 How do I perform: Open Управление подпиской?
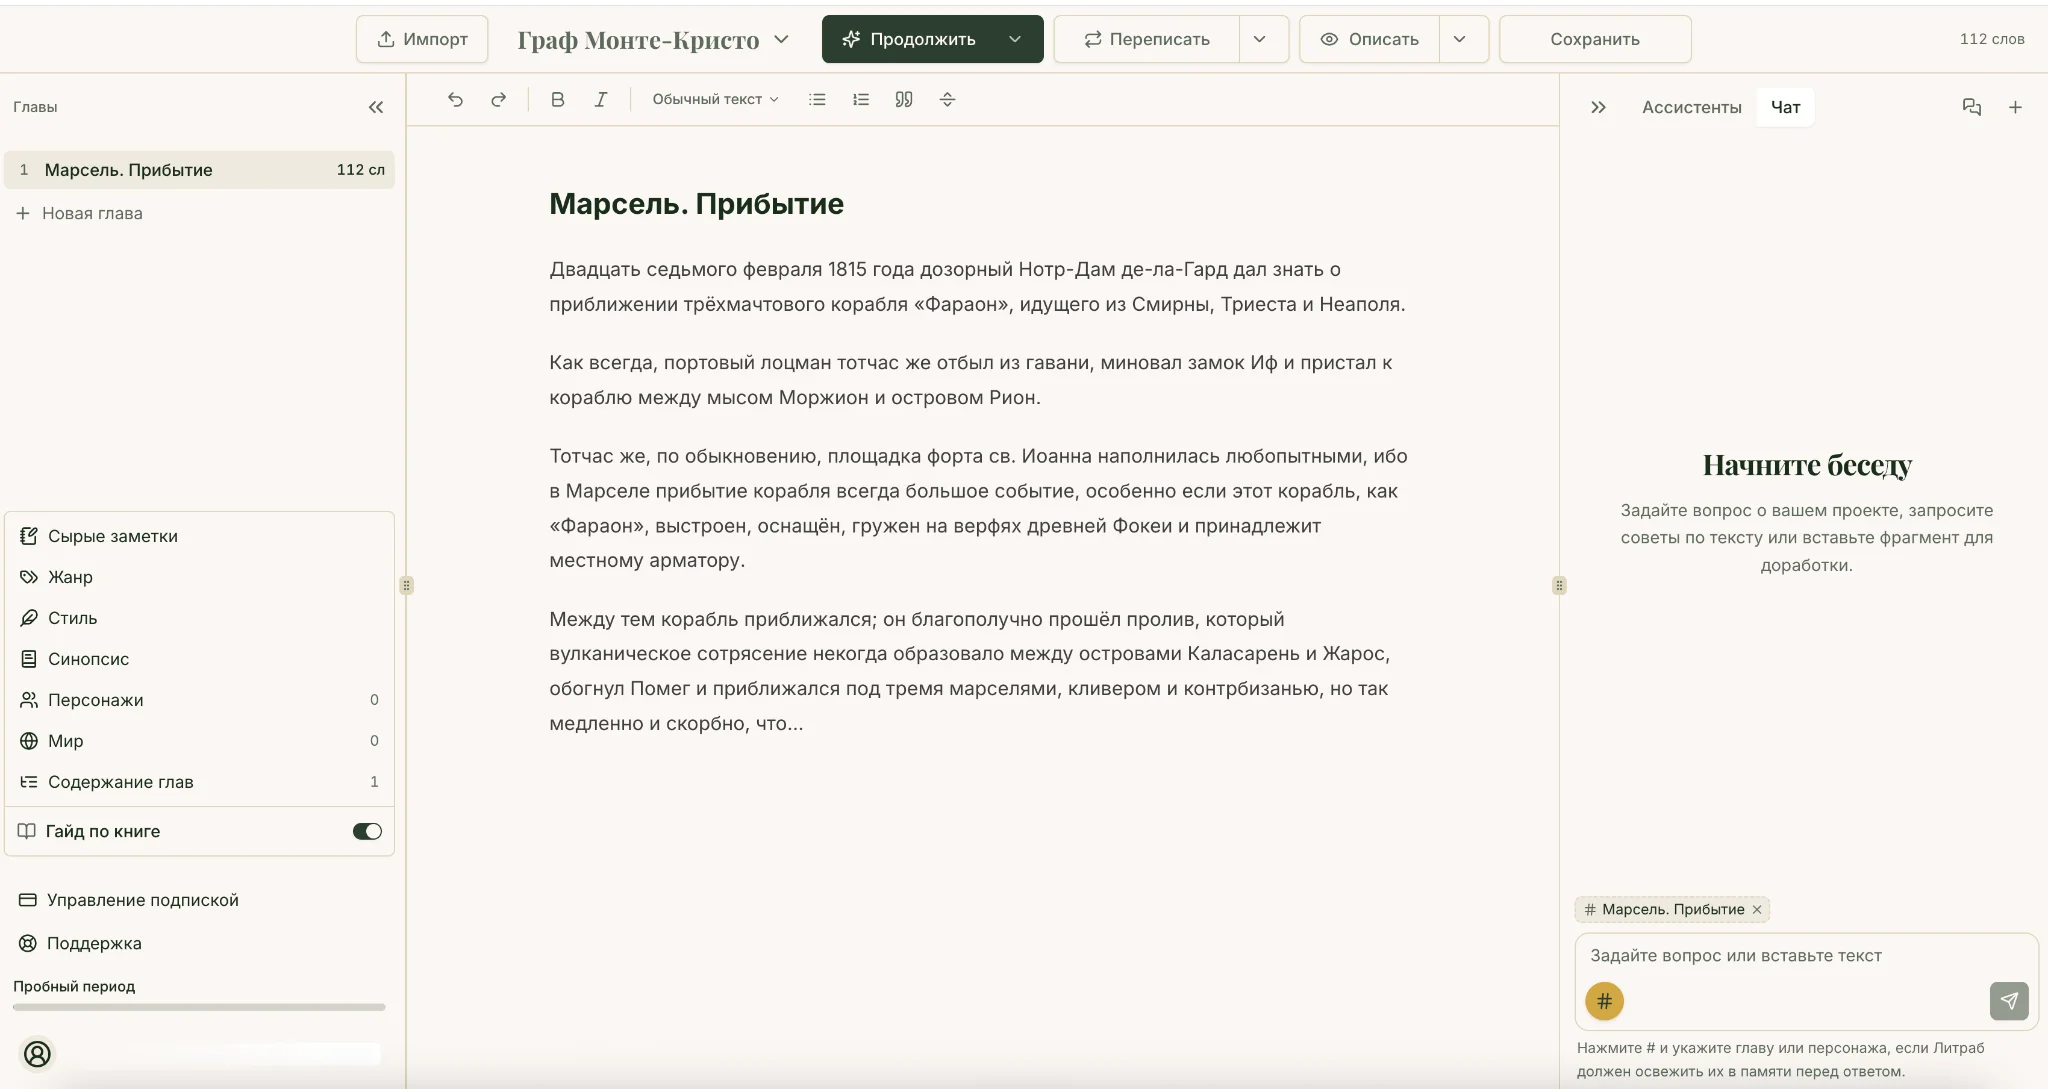click(129, 900)
